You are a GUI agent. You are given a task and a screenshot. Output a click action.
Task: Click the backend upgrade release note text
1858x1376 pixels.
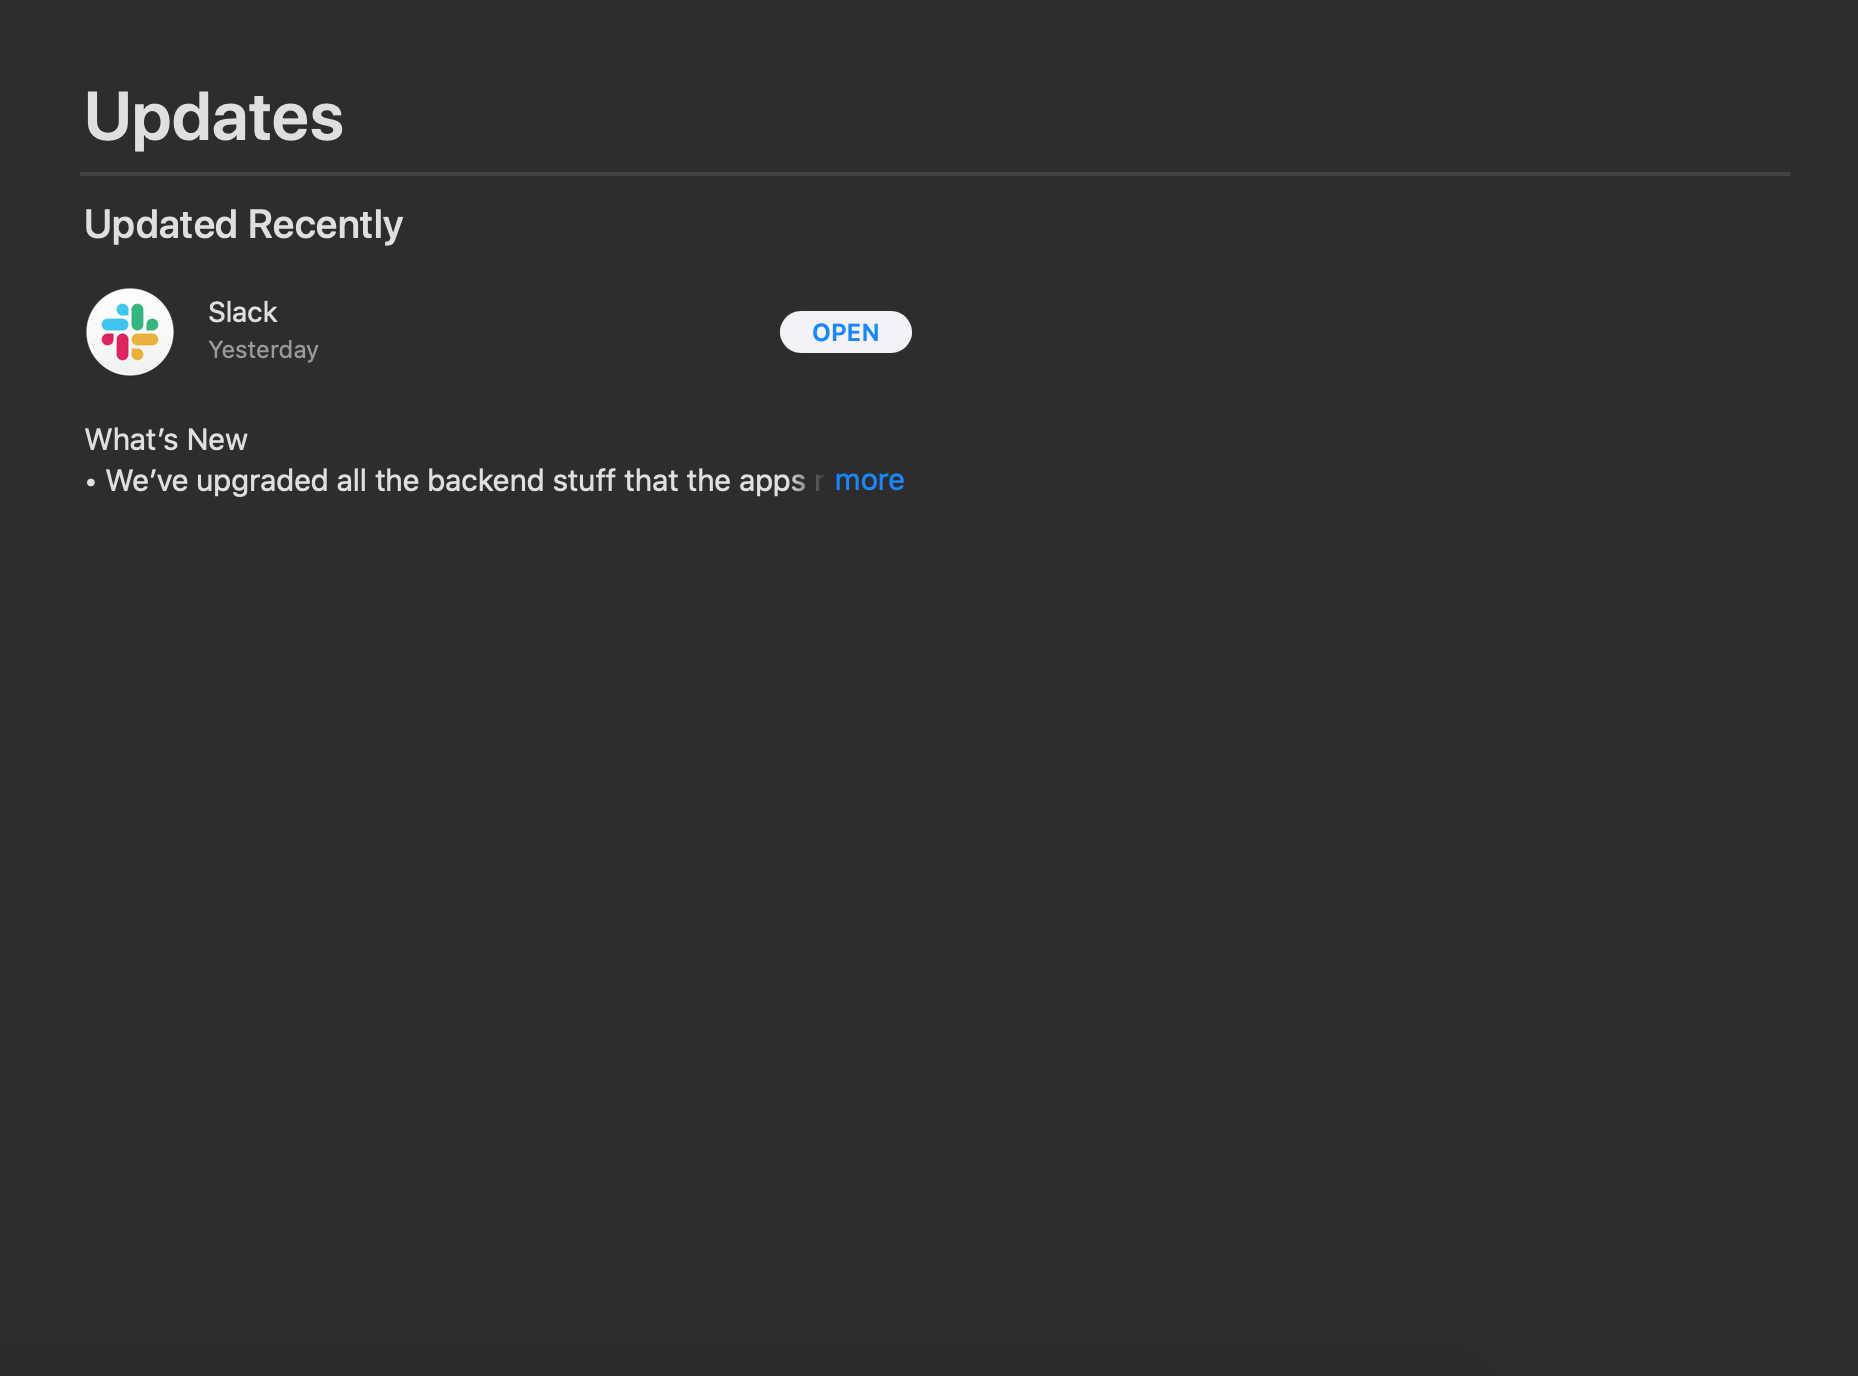tap(455, 481)
